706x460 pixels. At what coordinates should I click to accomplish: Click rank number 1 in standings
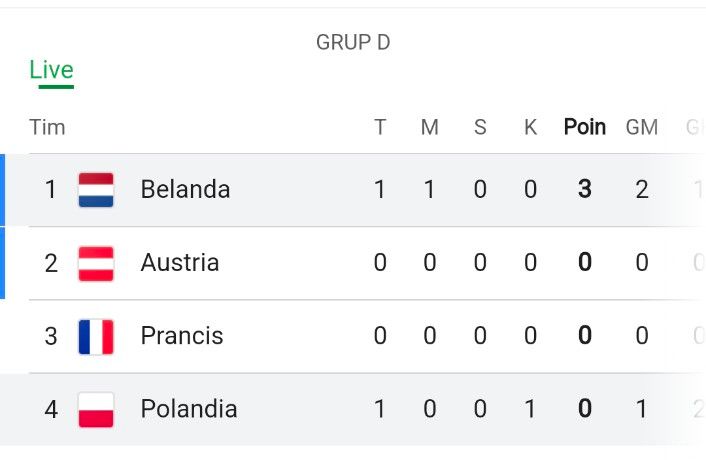(51, 189)
